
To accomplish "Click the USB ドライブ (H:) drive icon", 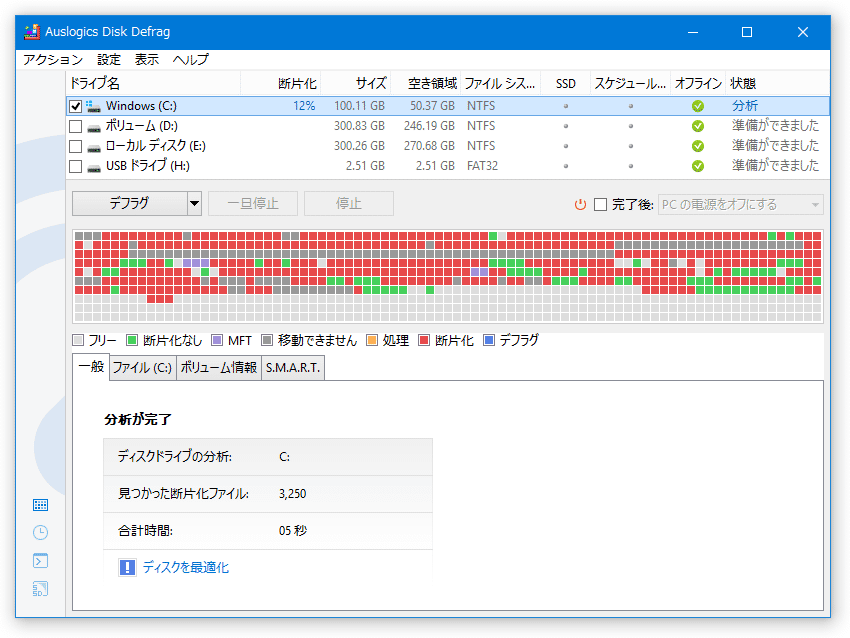I will 94,168.
